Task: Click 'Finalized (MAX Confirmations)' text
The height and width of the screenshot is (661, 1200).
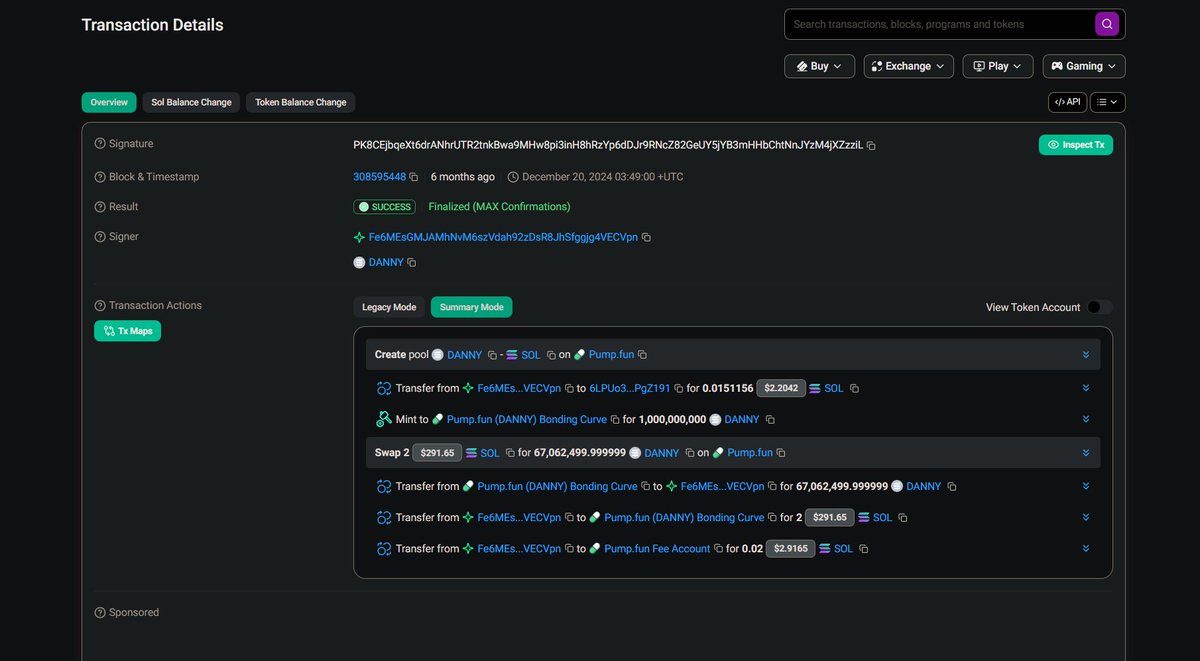Action: (499, 207)
